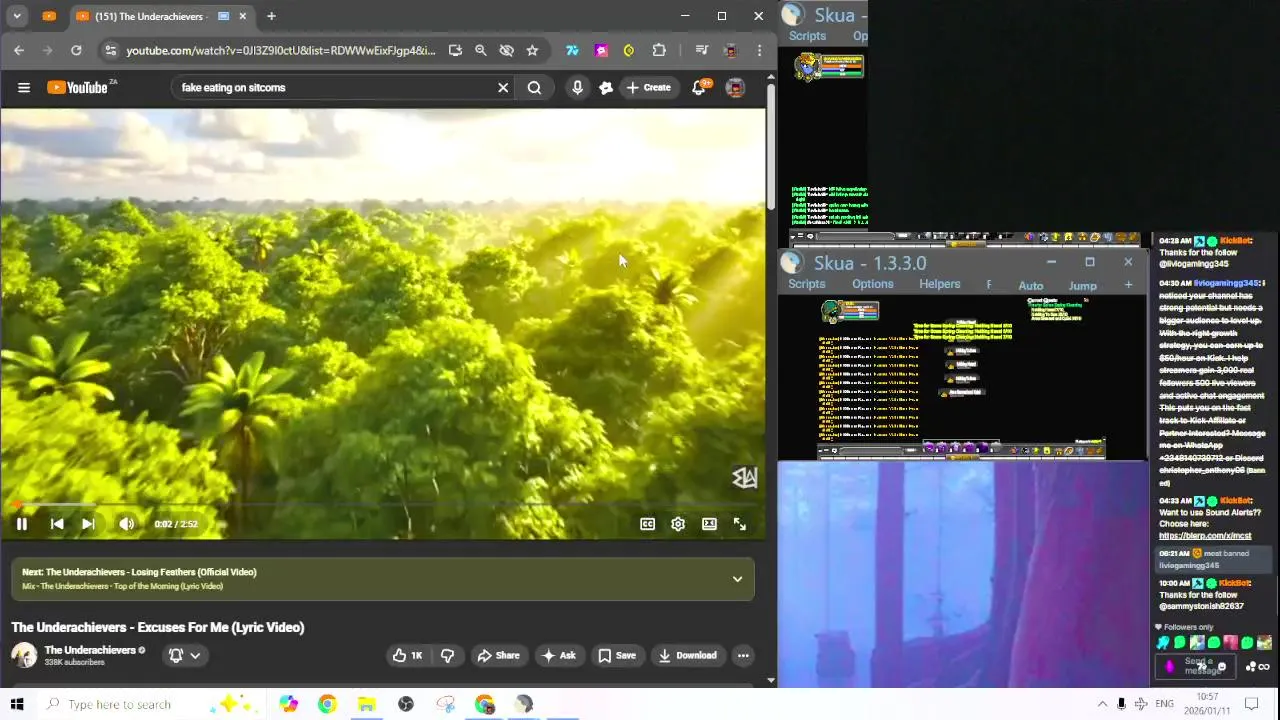Open Chrome extensions puzzle icon
Screen dimensions: 1280x720
coord(659,50)
